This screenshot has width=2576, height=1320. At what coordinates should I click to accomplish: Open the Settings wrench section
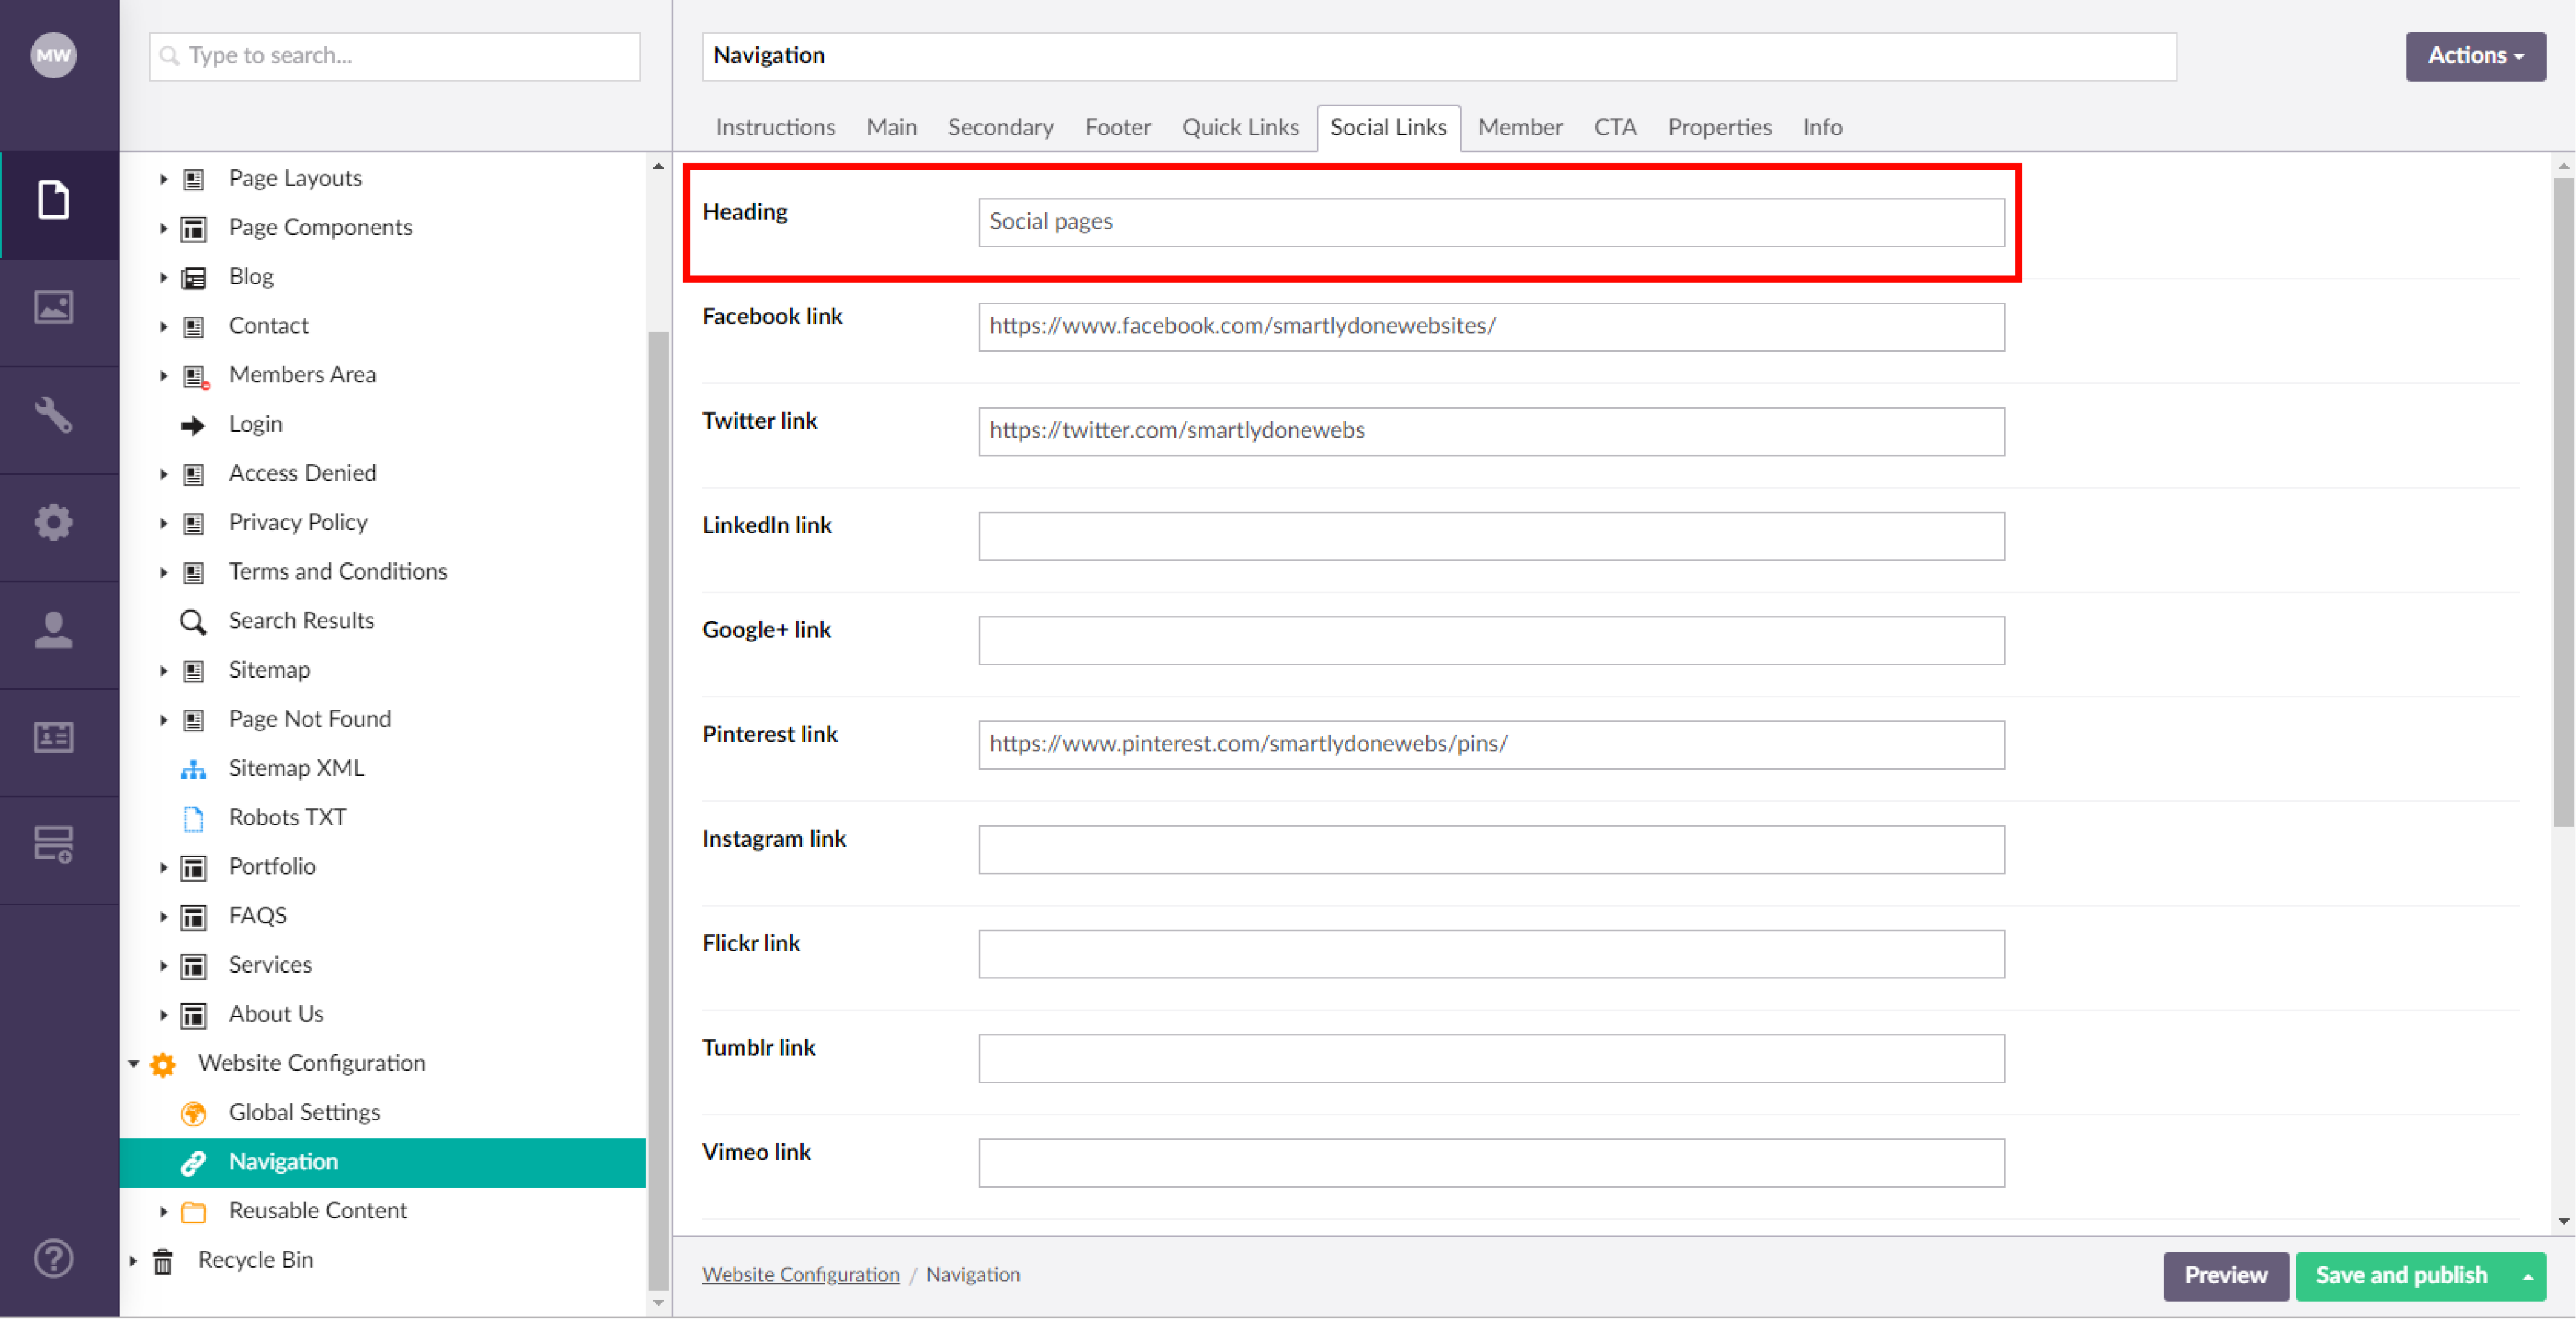pyautogui.click(x=54, y=415)
